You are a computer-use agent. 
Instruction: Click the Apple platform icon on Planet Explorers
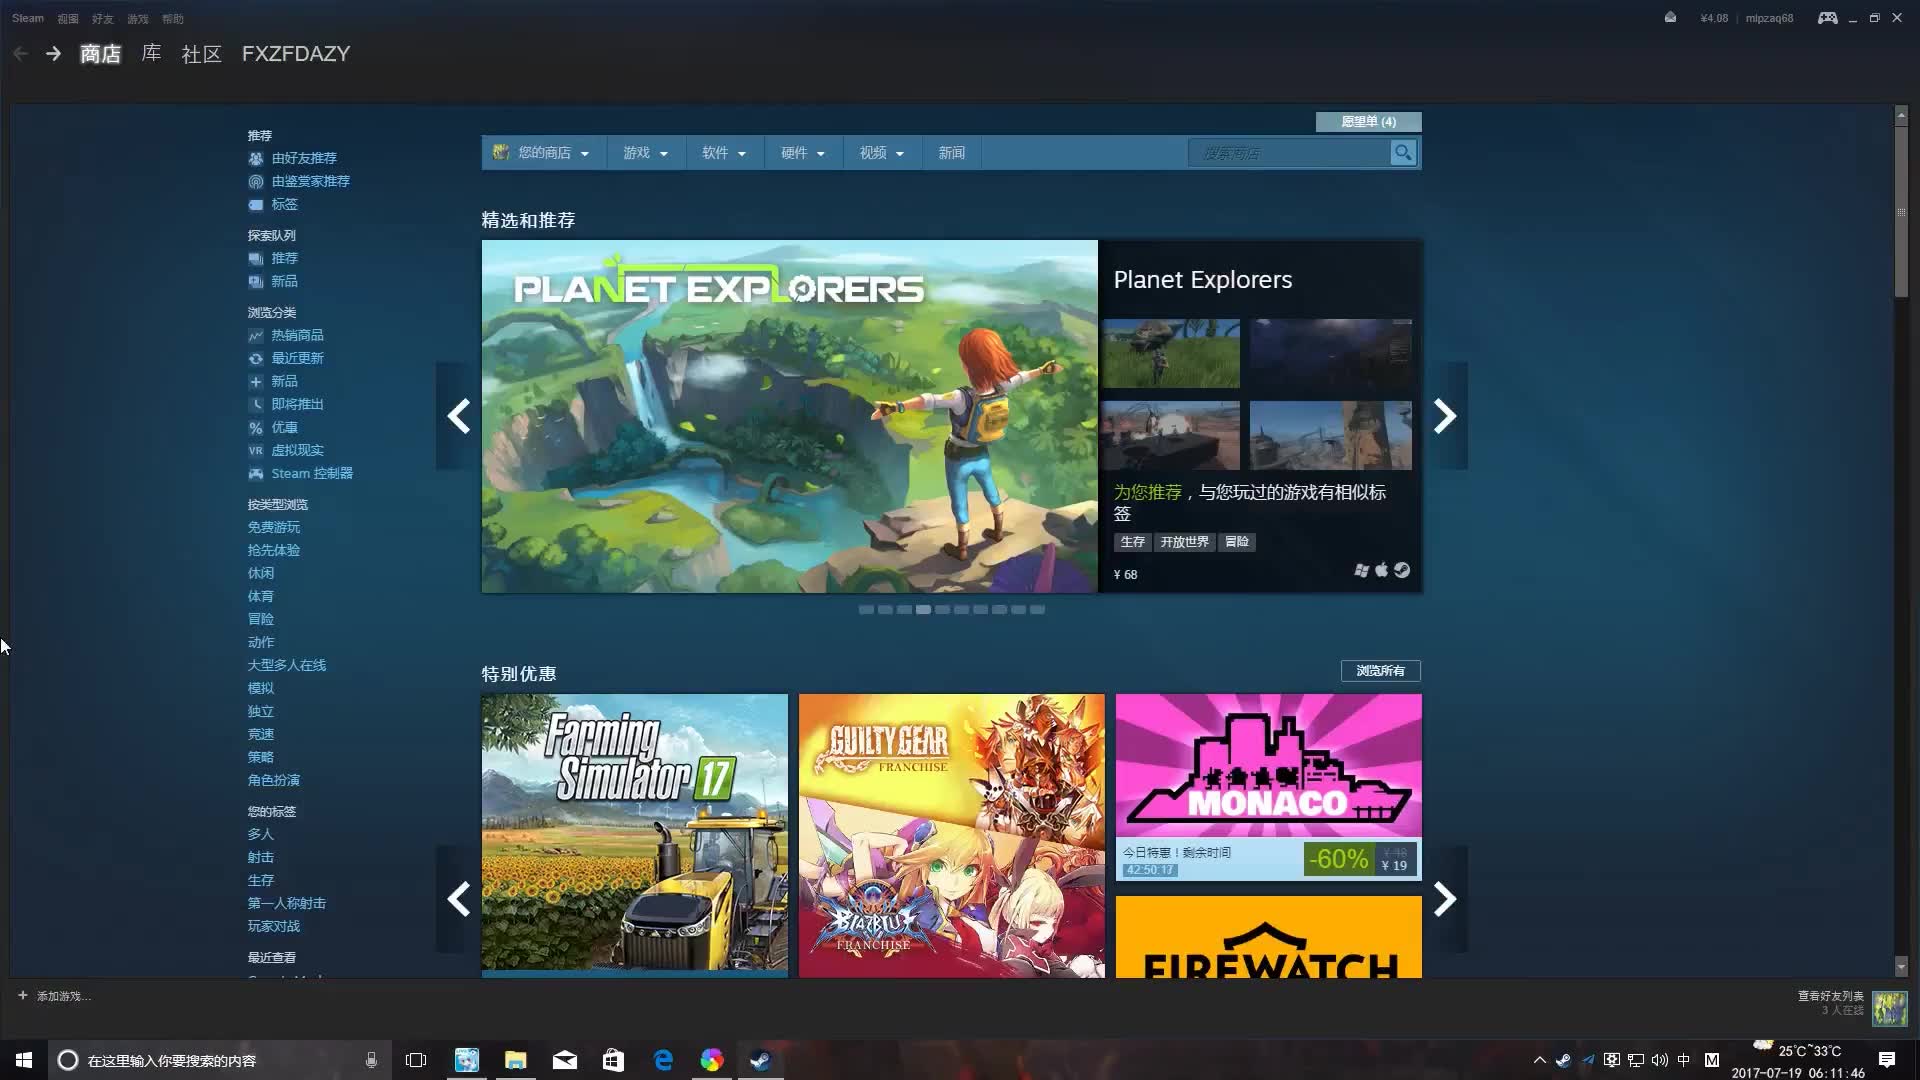click(1382, 570)
